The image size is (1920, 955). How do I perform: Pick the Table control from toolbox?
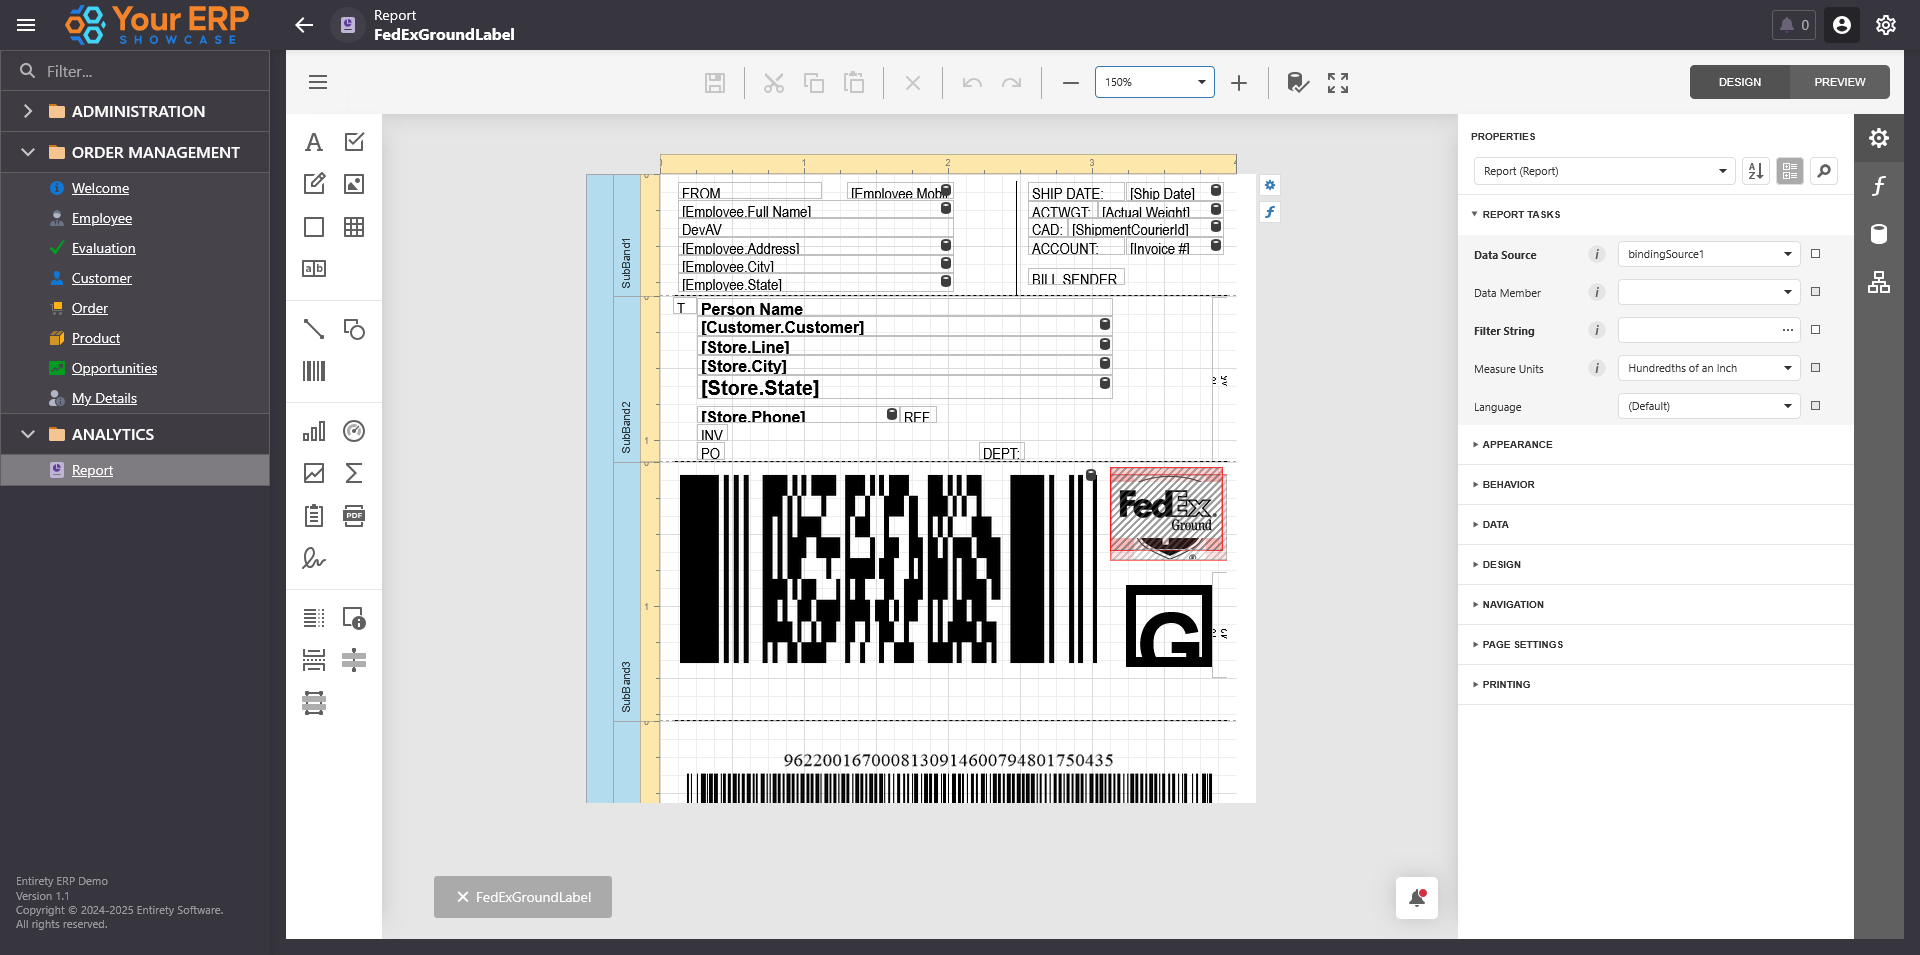[354, 227]
